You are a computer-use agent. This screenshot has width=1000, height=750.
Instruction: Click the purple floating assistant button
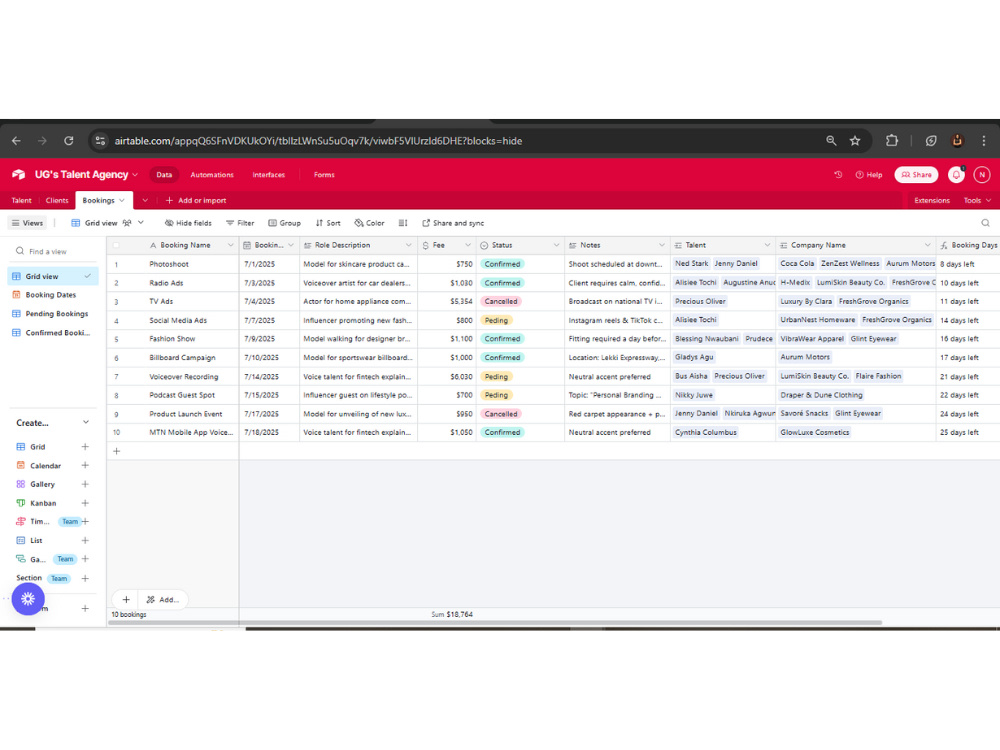[28, 599]
